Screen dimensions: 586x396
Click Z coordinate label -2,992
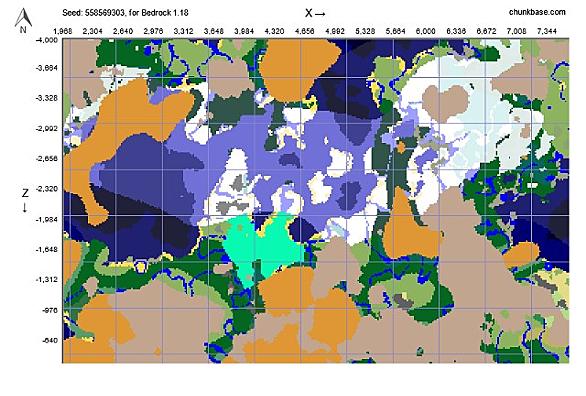47,129
